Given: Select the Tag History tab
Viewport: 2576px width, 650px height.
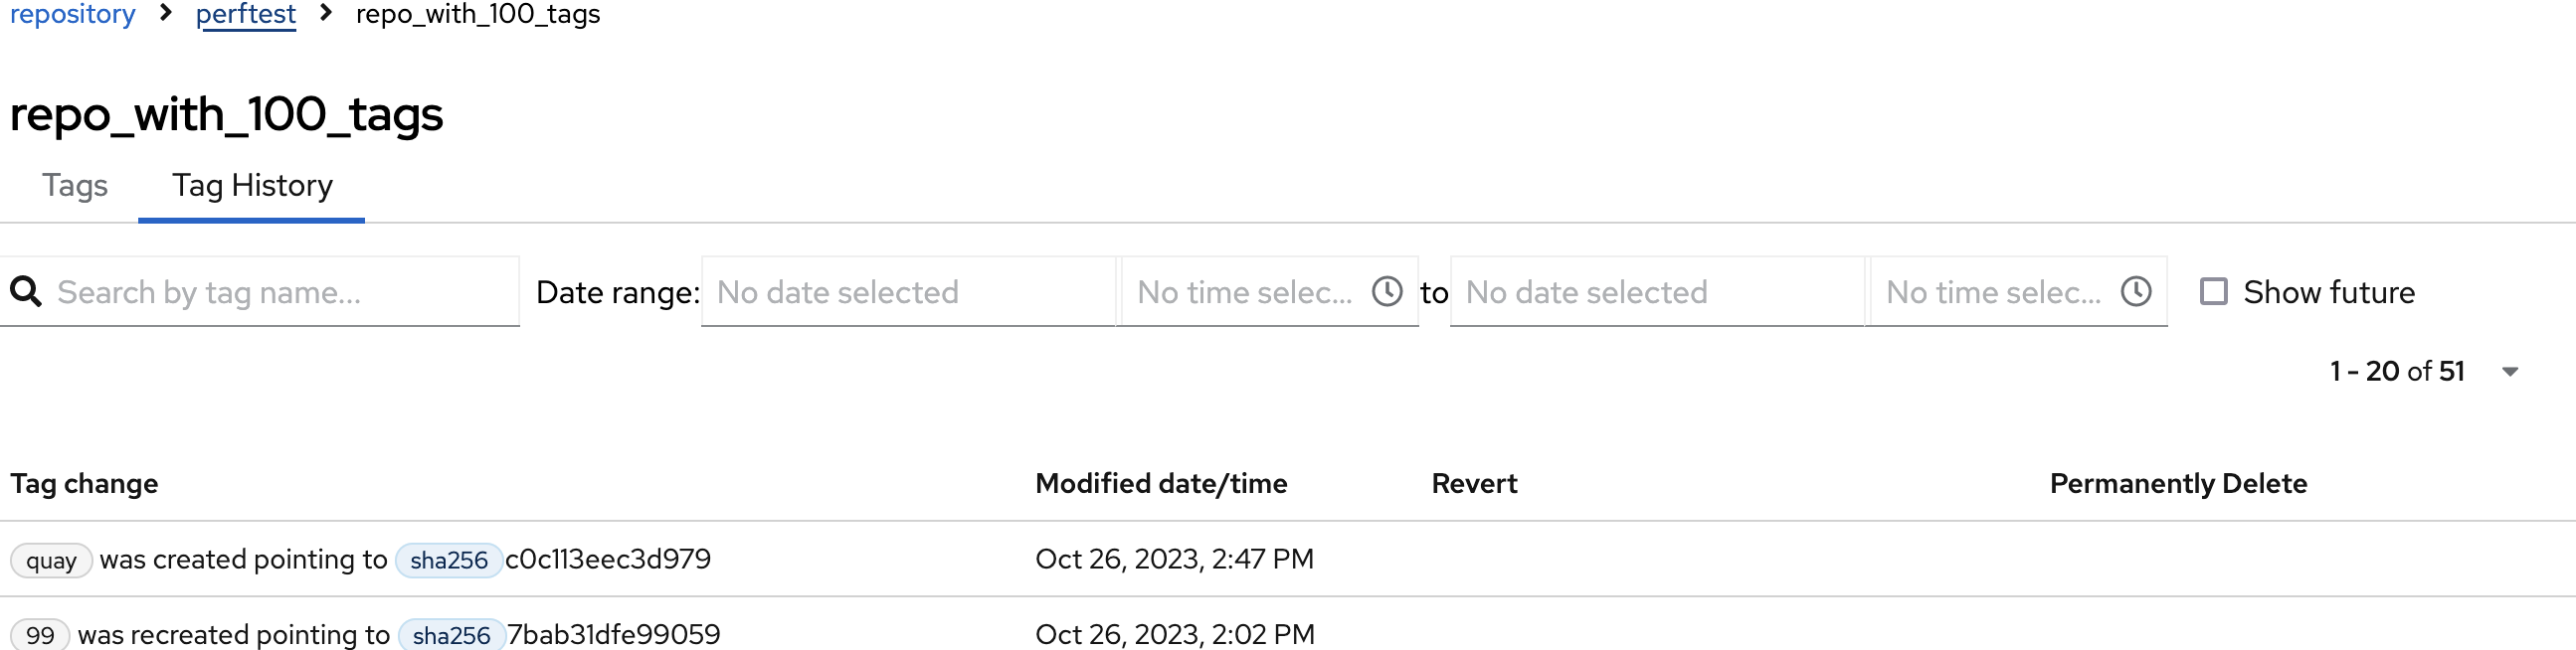Looking at the screenshot, I should pos(252,186).
